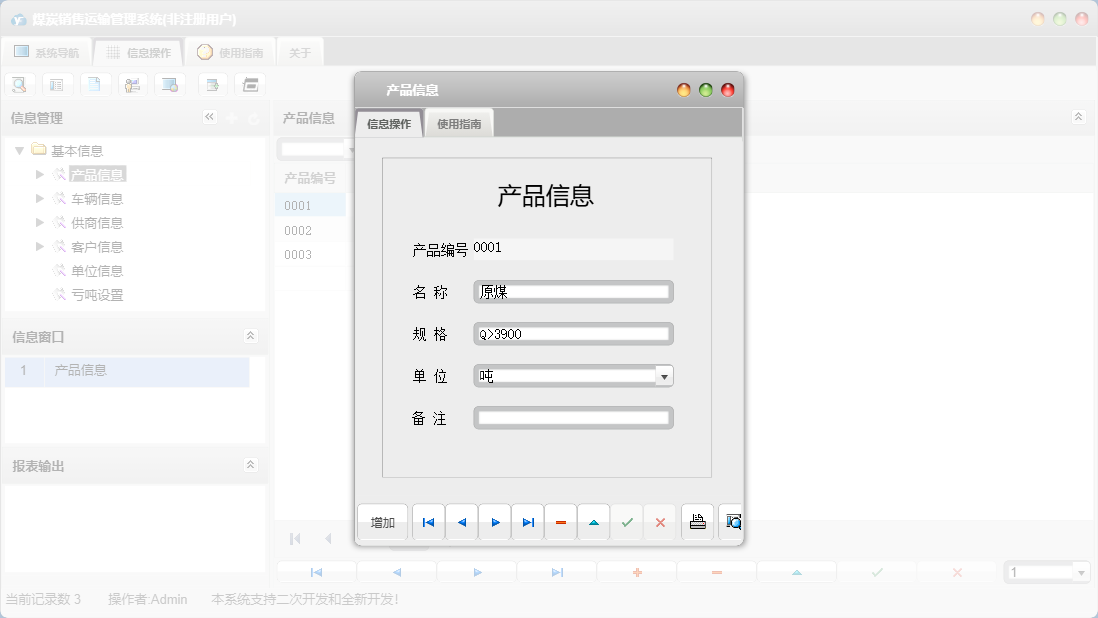Jump to first record in the product dialog
Screen dimensions: 1098x618
pyautogui.click(x=428, y=522)
